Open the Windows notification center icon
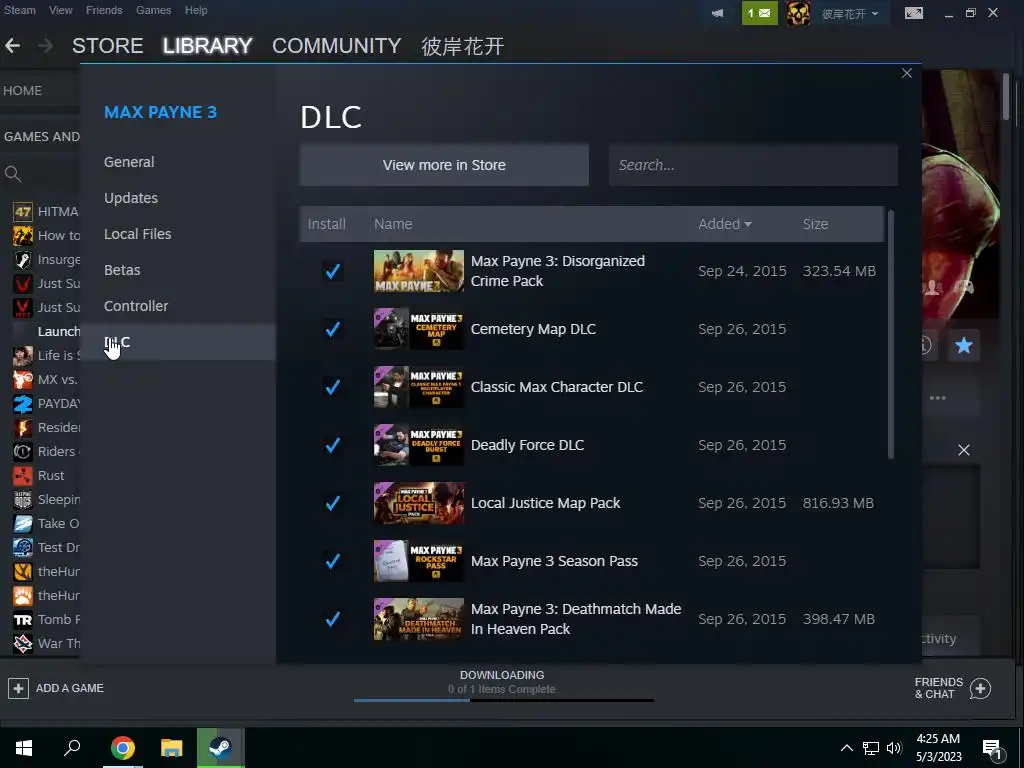Image resolution: width=1024 pixels, height=768 pixels. pyautogui.click(x=992, y=749)
